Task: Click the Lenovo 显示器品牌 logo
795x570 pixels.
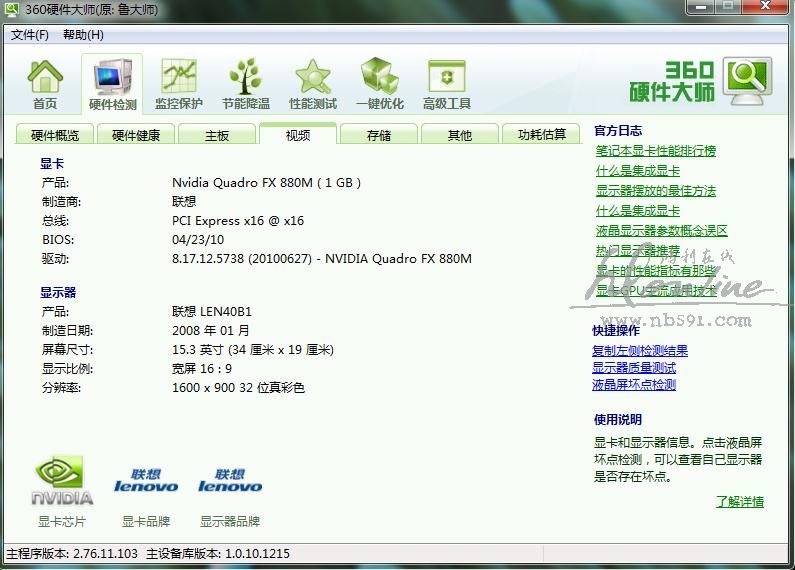Action: (230, 482)
